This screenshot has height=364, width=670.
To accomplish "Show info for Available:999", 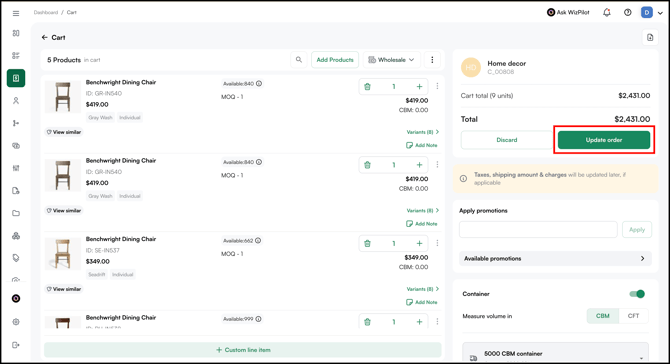I will click(x=259, y=319).
